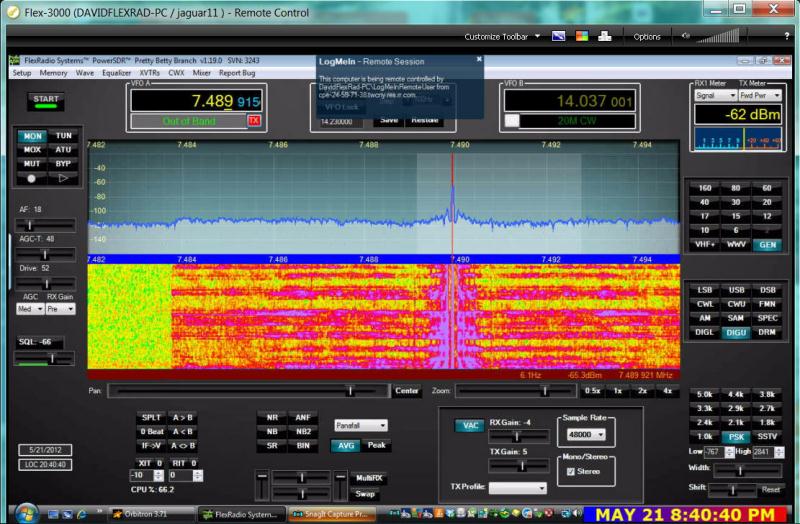The image size is (800, 524).
Task: Open the Sample Rate 48000 dropdown
Action: pos(586,434)
